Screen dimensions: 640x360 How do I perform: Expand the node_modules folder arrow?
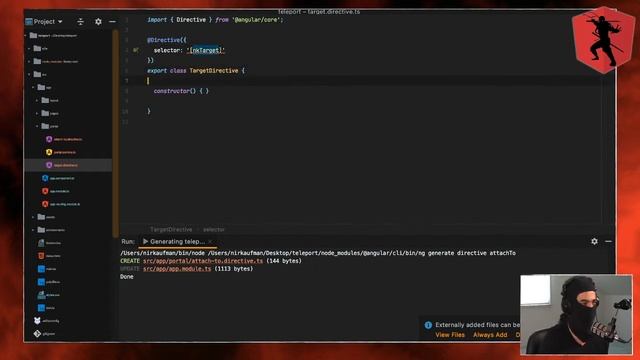click(x=29, y=62)
